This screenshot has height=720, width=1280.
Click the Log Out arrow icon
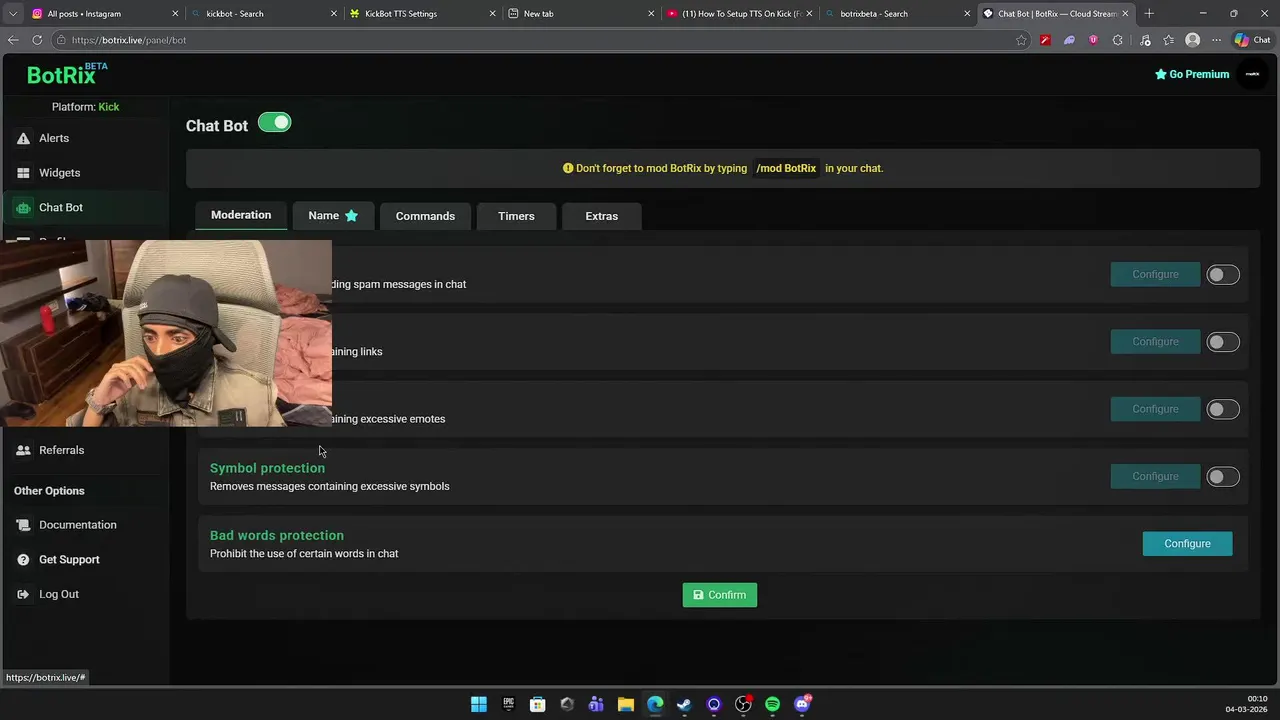(x=23, y=594)
